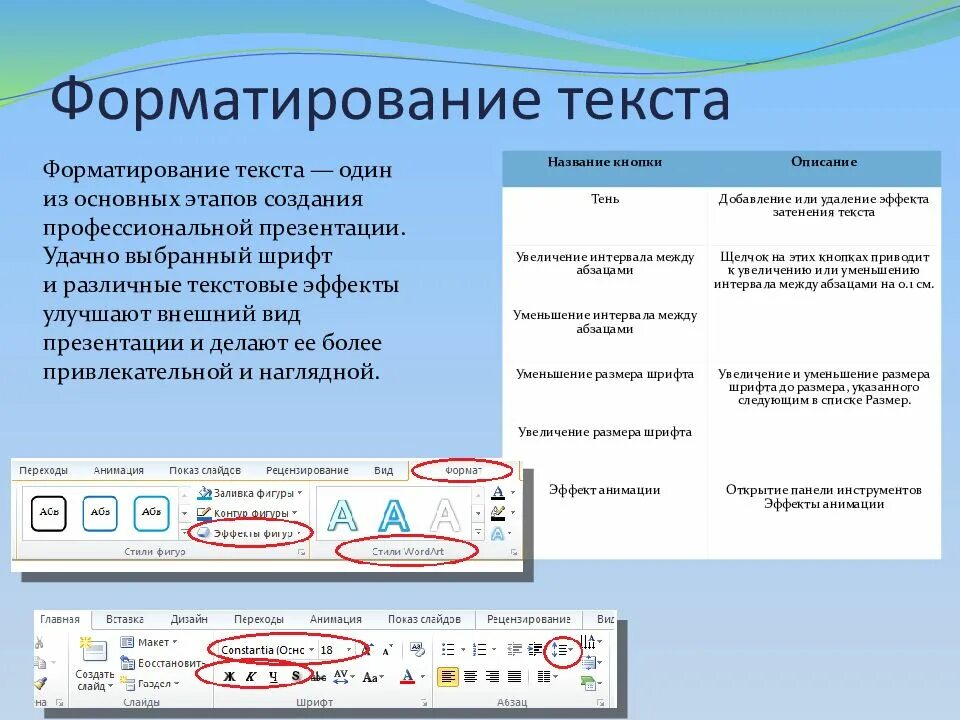The height and width of the screenshot is (720, 960).
Task: Click the bulleted list icon
Action: tap(448, 650)
